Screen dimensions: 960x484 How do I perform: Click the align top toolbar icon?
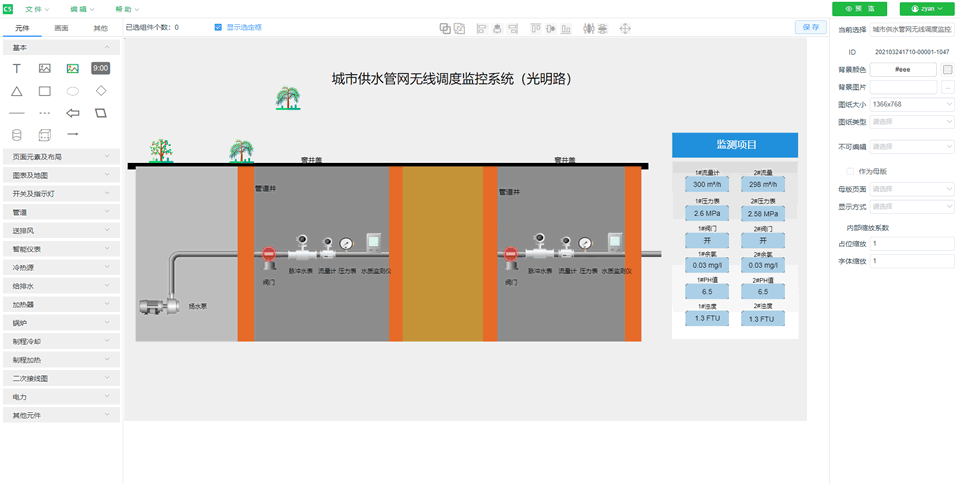[x=536, y=28]
